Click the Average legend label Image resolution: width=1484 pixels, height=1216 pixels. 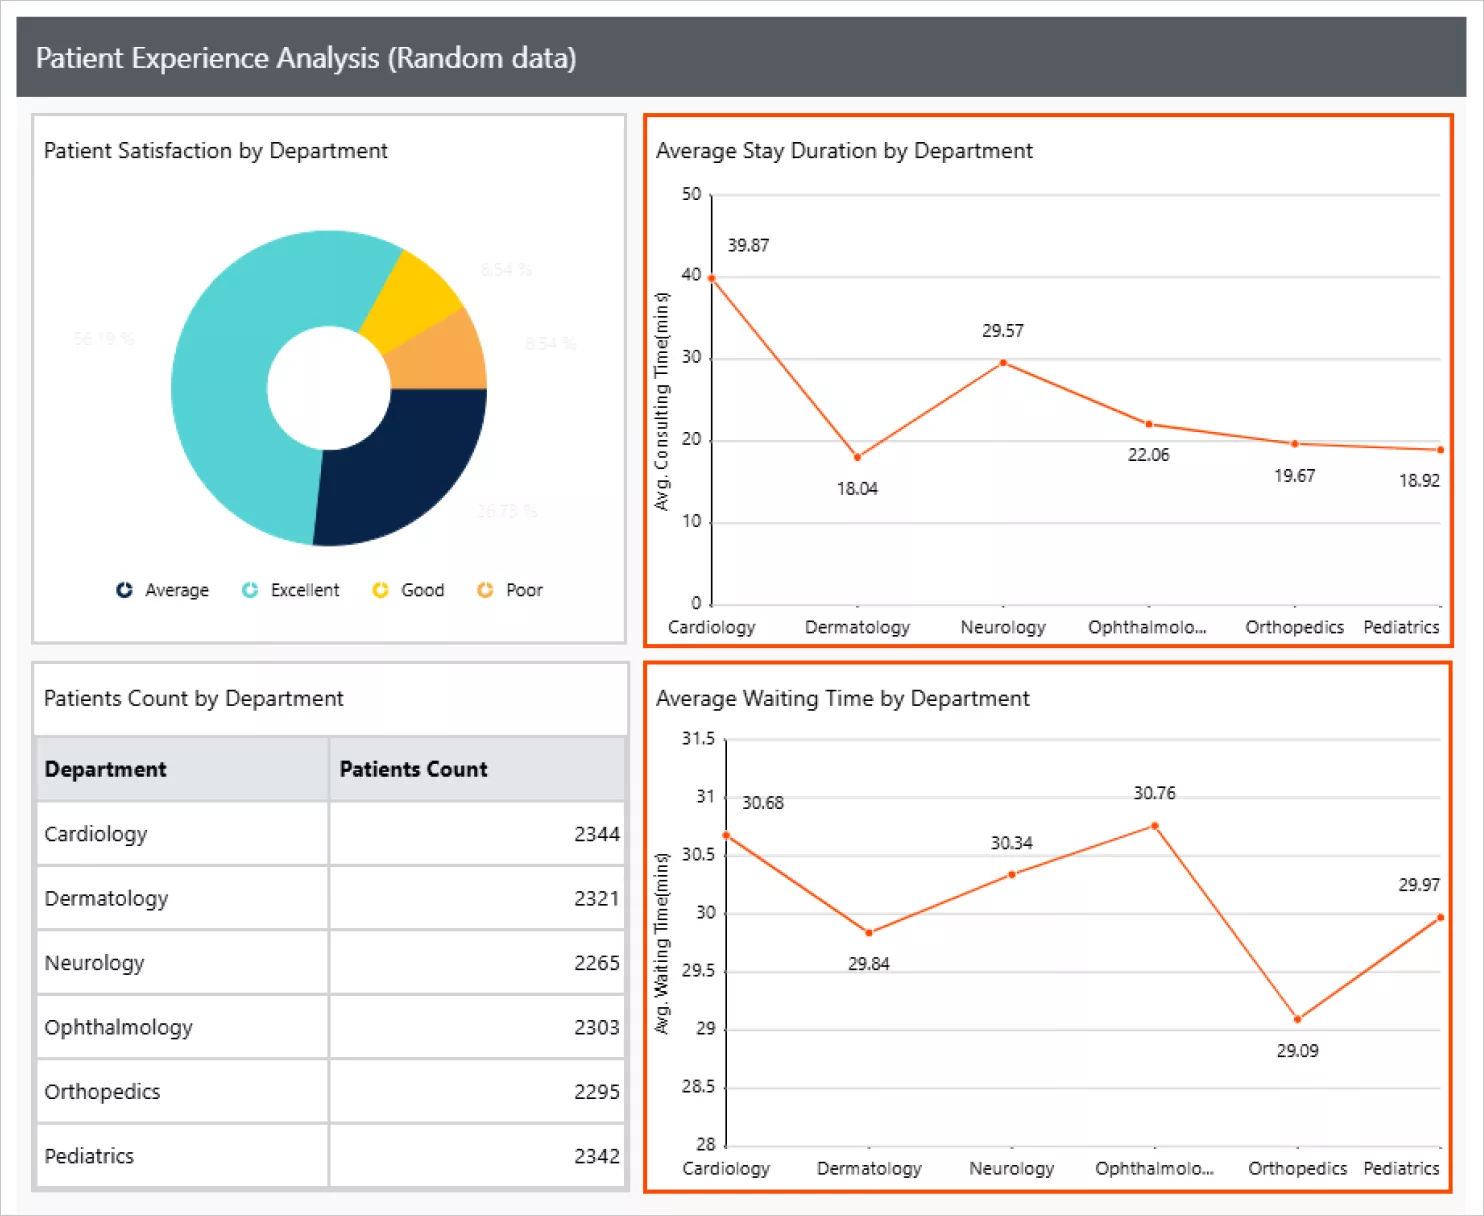(177, 590)
